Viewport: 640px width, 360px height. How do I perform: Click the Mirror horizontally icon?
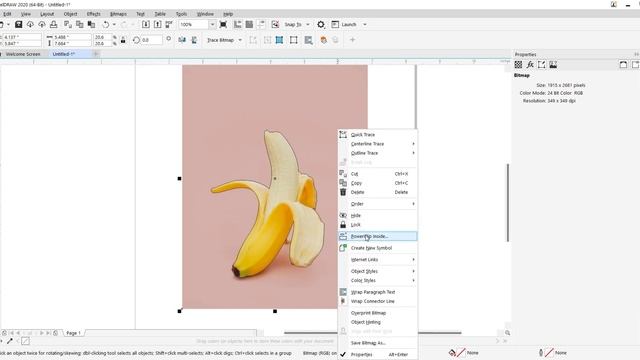click(x=182, y=40)
